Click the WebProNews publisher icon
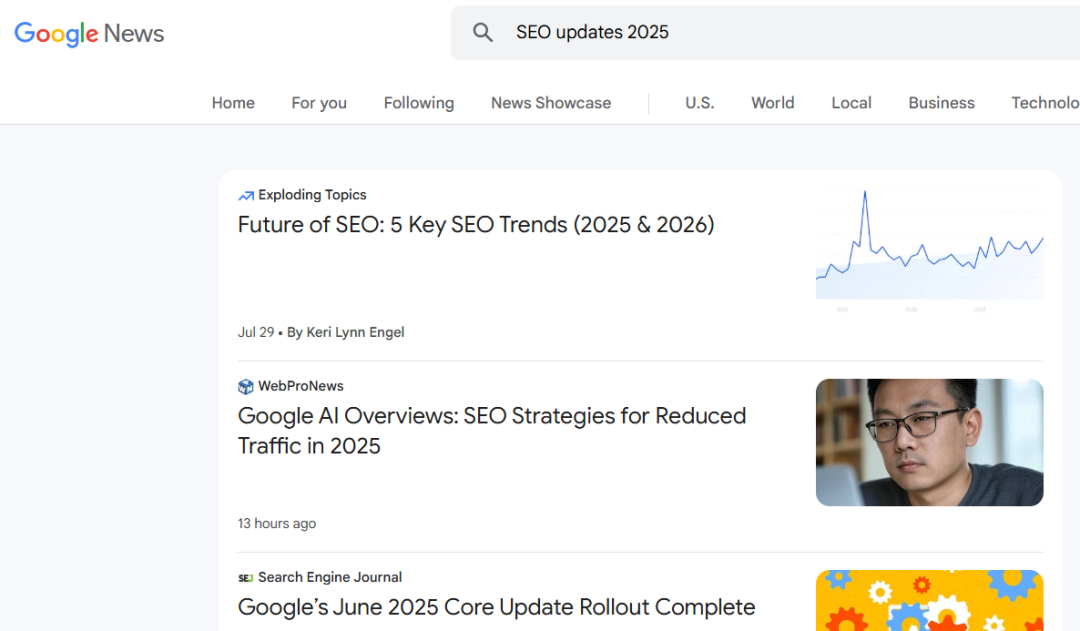Viewport: 1080px width, 631px height. tap(245, 386)
